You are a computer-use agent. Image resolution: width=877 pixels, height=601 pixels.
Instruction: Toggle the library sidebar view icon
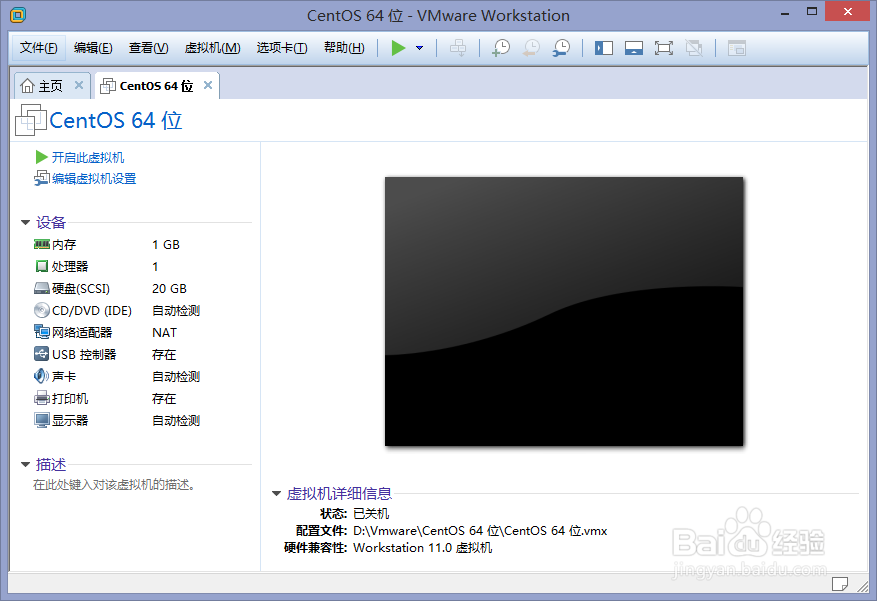point(604,49)
